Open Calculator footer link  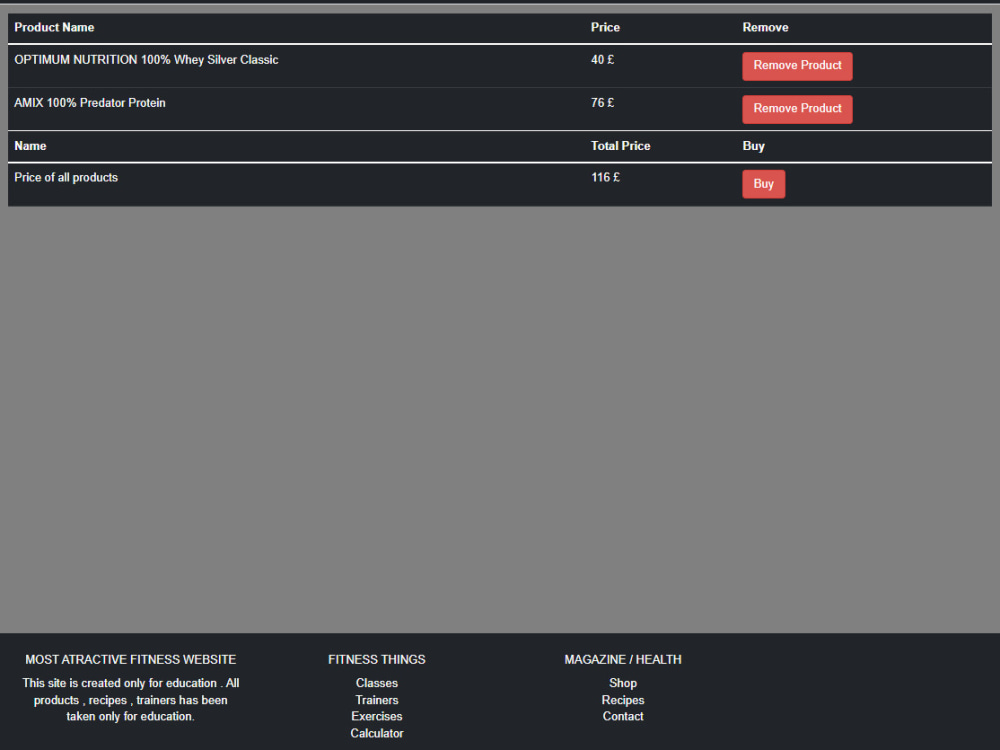(x=376, y=733)
